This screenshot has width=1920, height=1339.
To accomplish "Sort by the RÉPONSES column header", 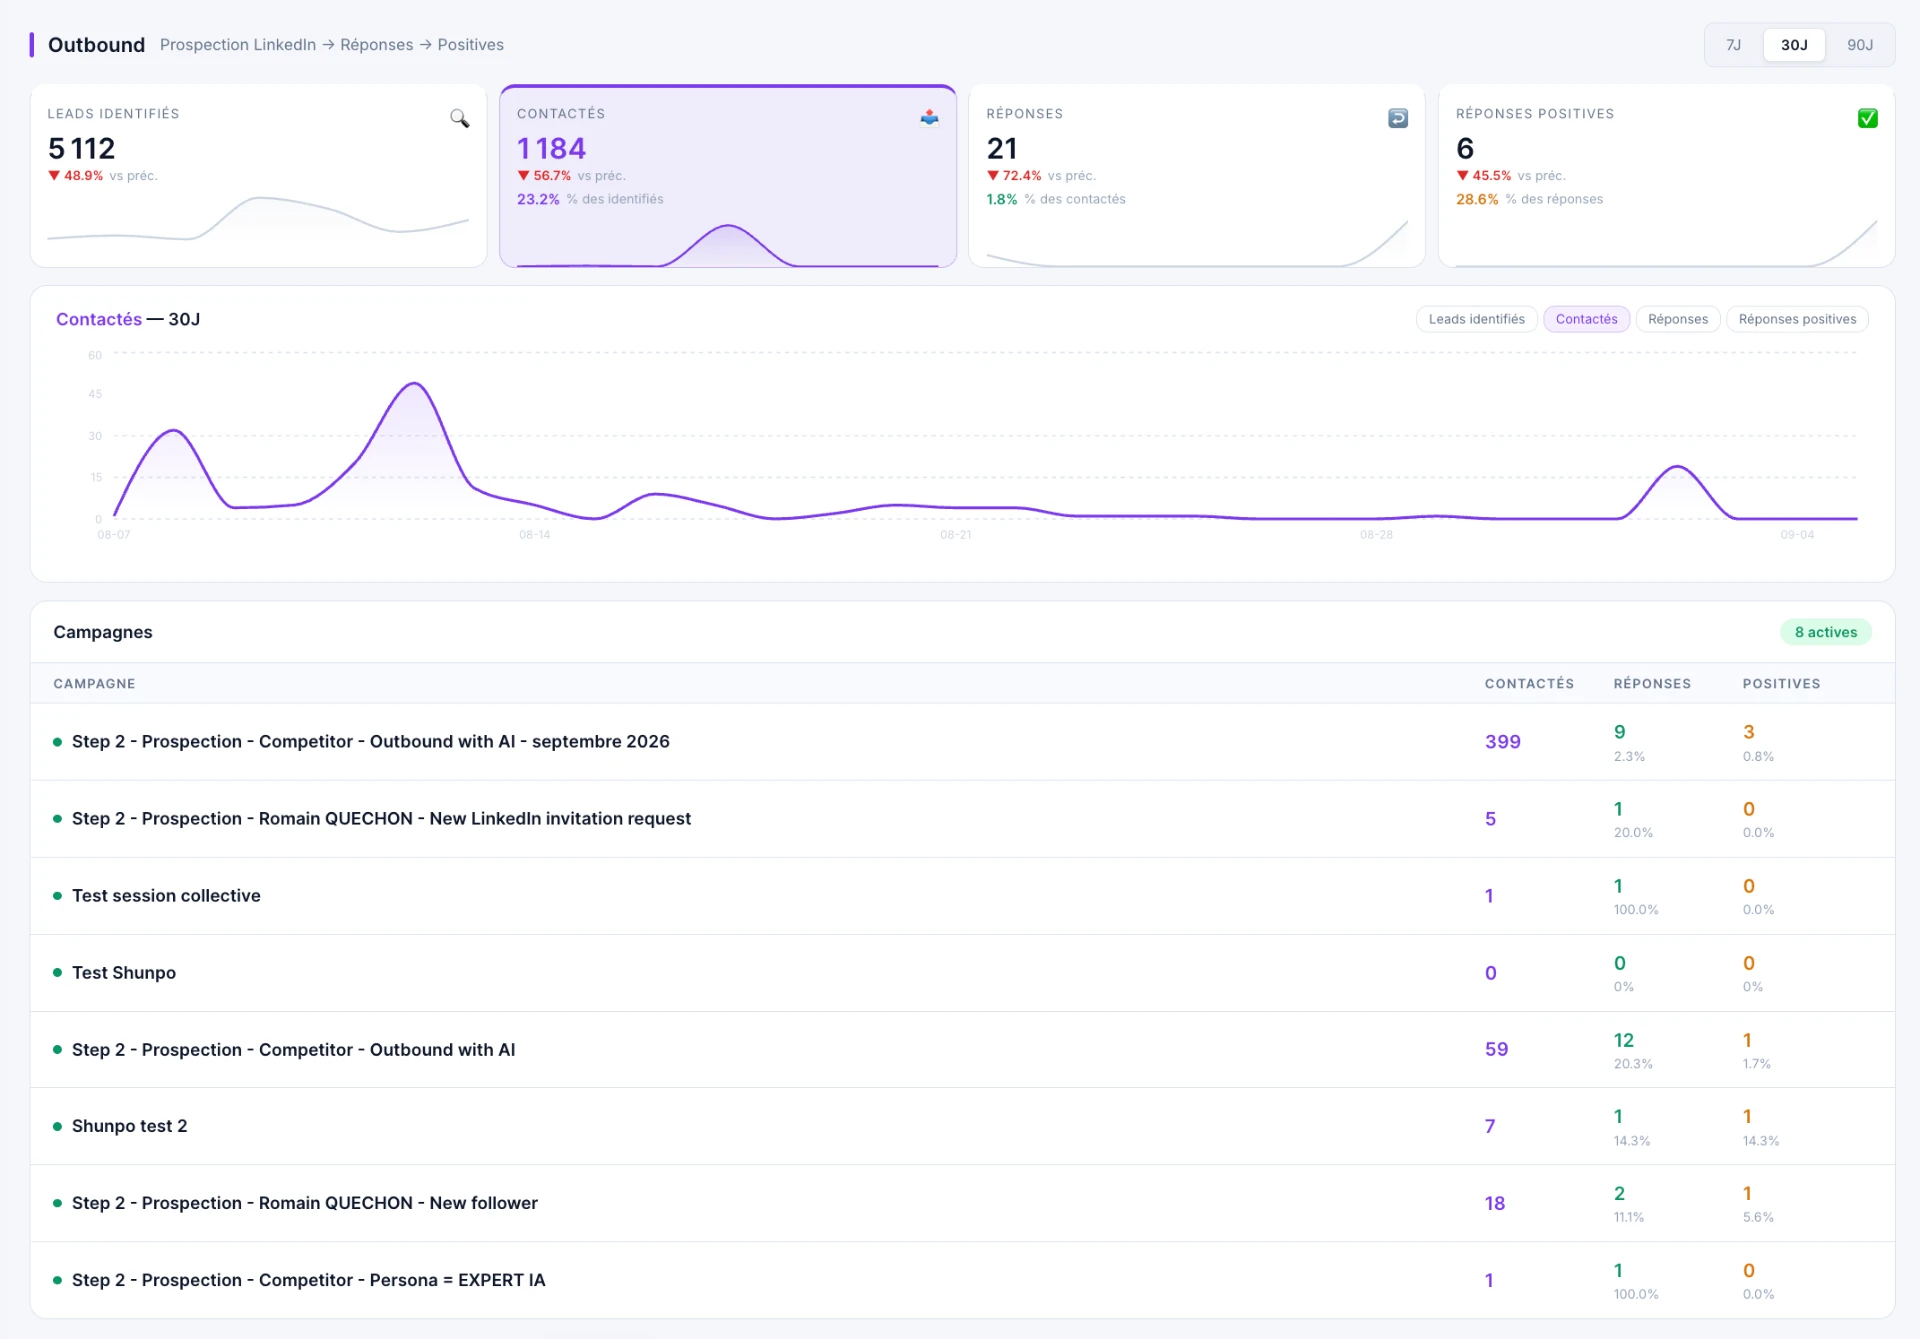I will click(x=1652, y=684).
